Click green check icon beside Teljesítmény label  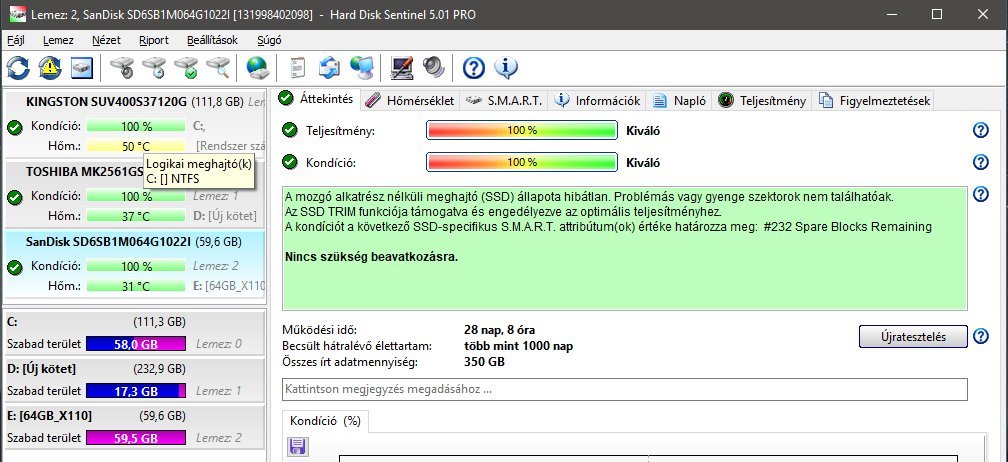pos(290,130)
